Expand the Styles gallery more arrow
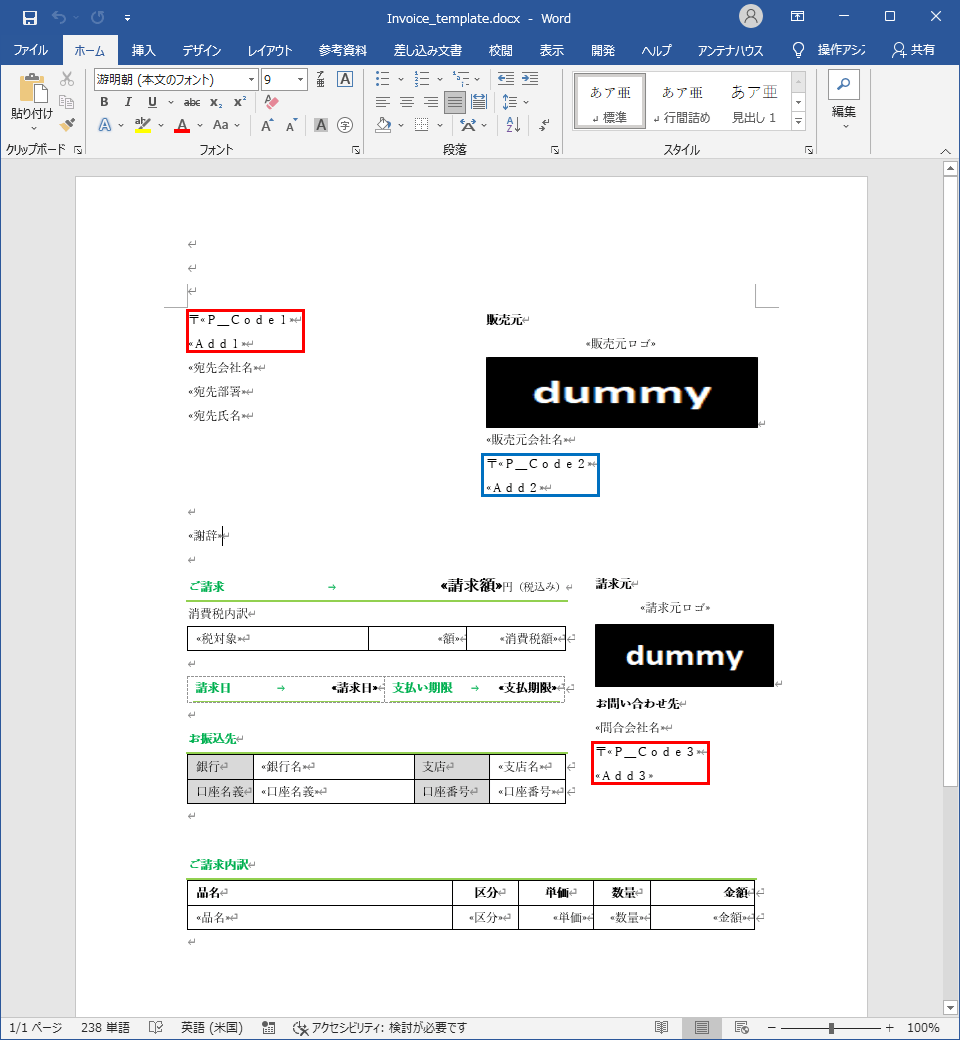 [798, 121]
